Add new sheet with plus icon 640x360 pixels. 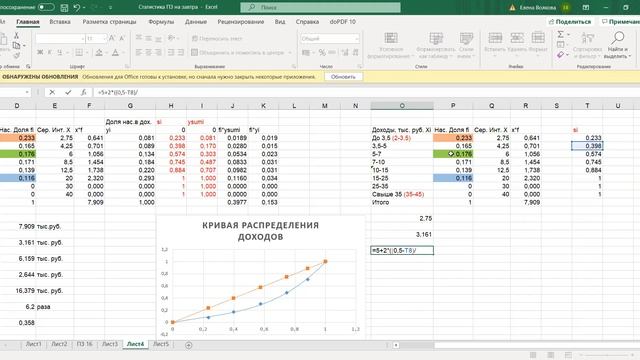coord(188,345)
